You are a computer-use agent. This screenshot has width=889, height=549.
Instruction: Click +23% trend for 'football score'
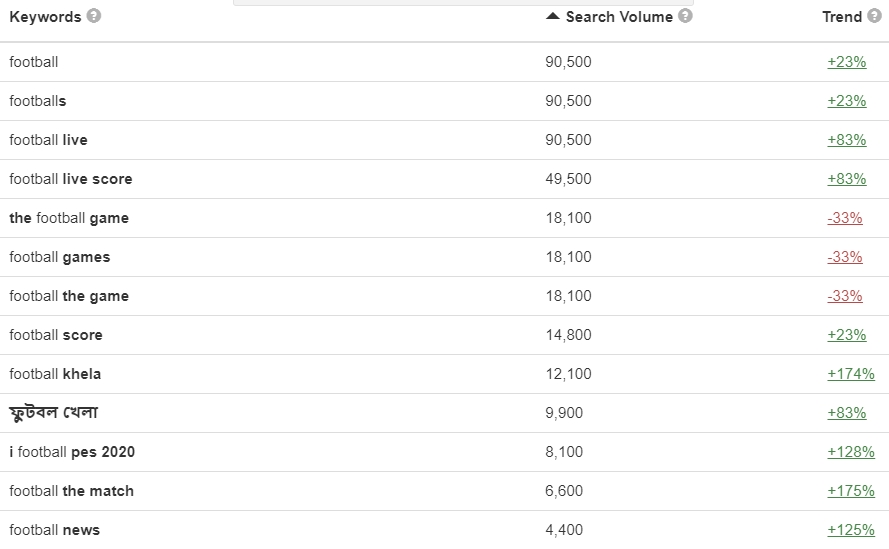coord(846,335)
